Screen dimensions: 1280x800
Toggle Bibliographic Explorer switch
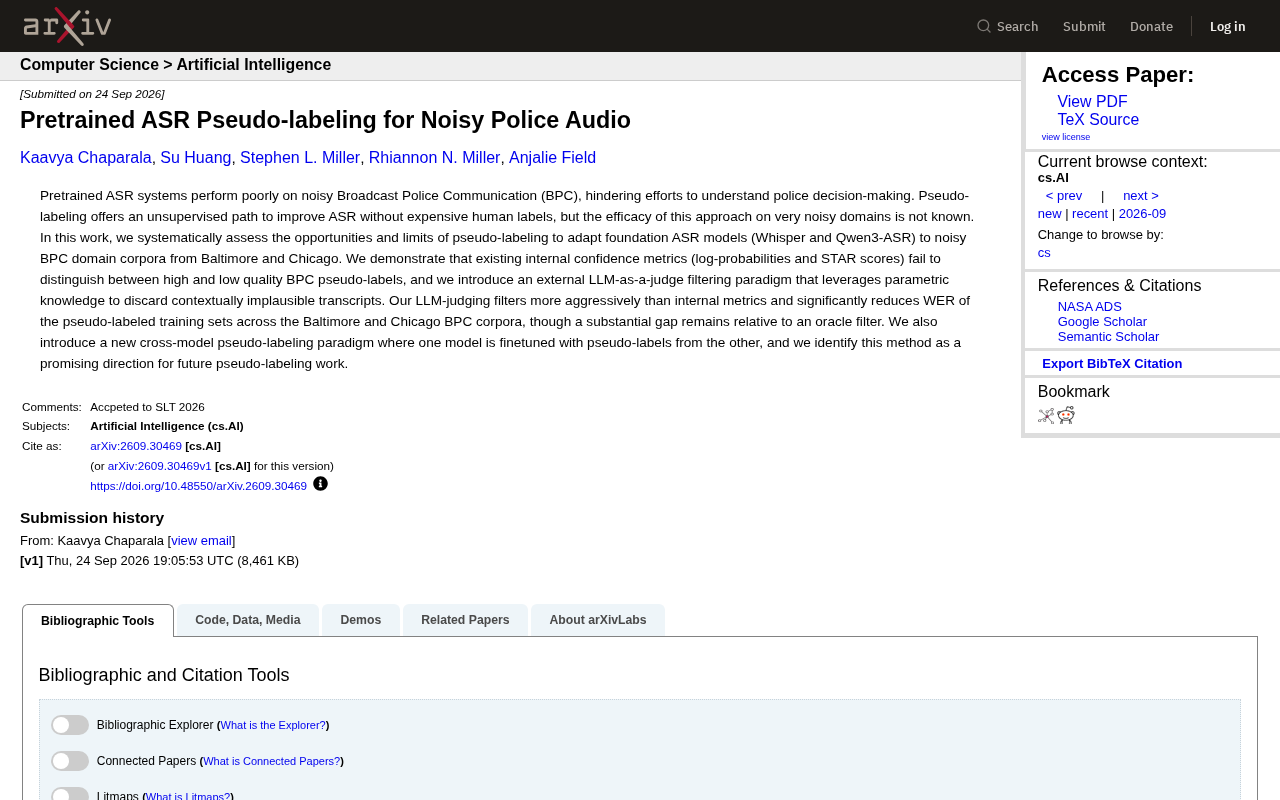point(70,725)
